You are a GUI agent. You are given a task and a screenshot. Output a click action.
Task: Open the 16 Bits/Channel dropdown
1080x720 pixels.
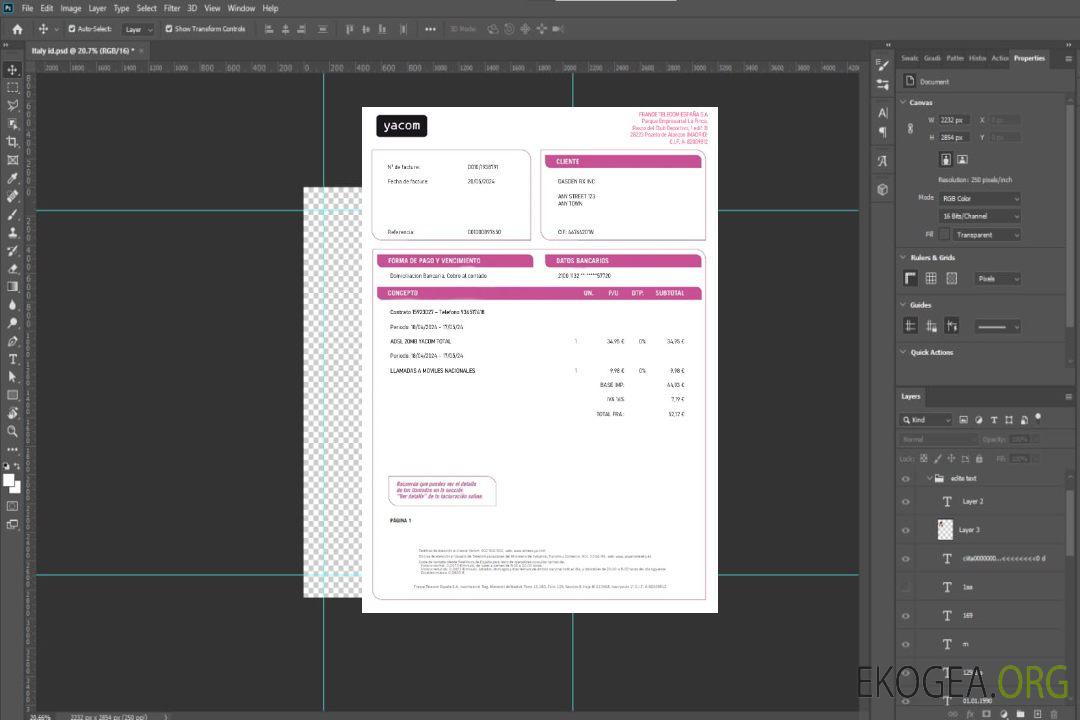(979, 216)
